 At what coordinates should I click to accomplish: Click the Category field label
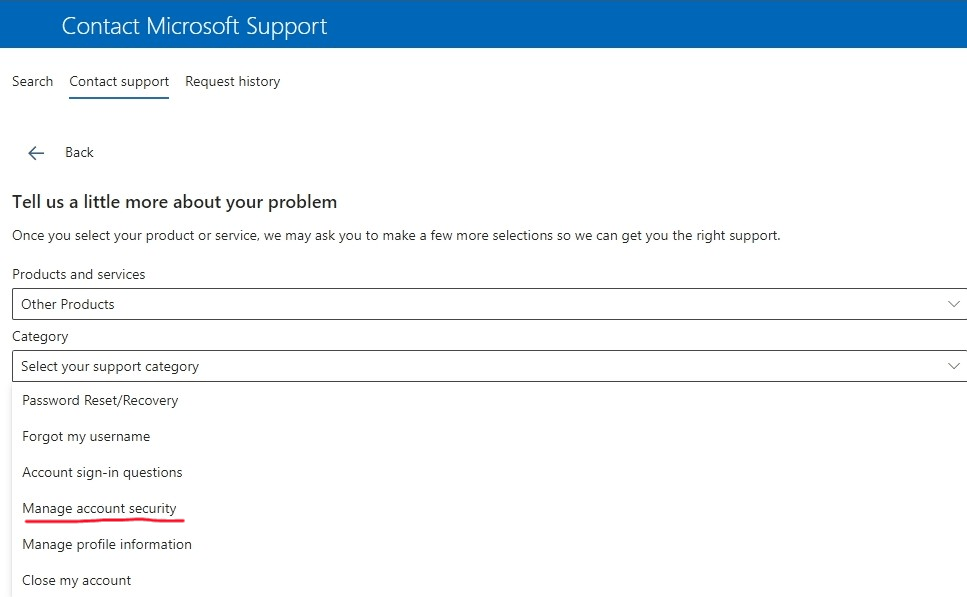coord(40,336)
